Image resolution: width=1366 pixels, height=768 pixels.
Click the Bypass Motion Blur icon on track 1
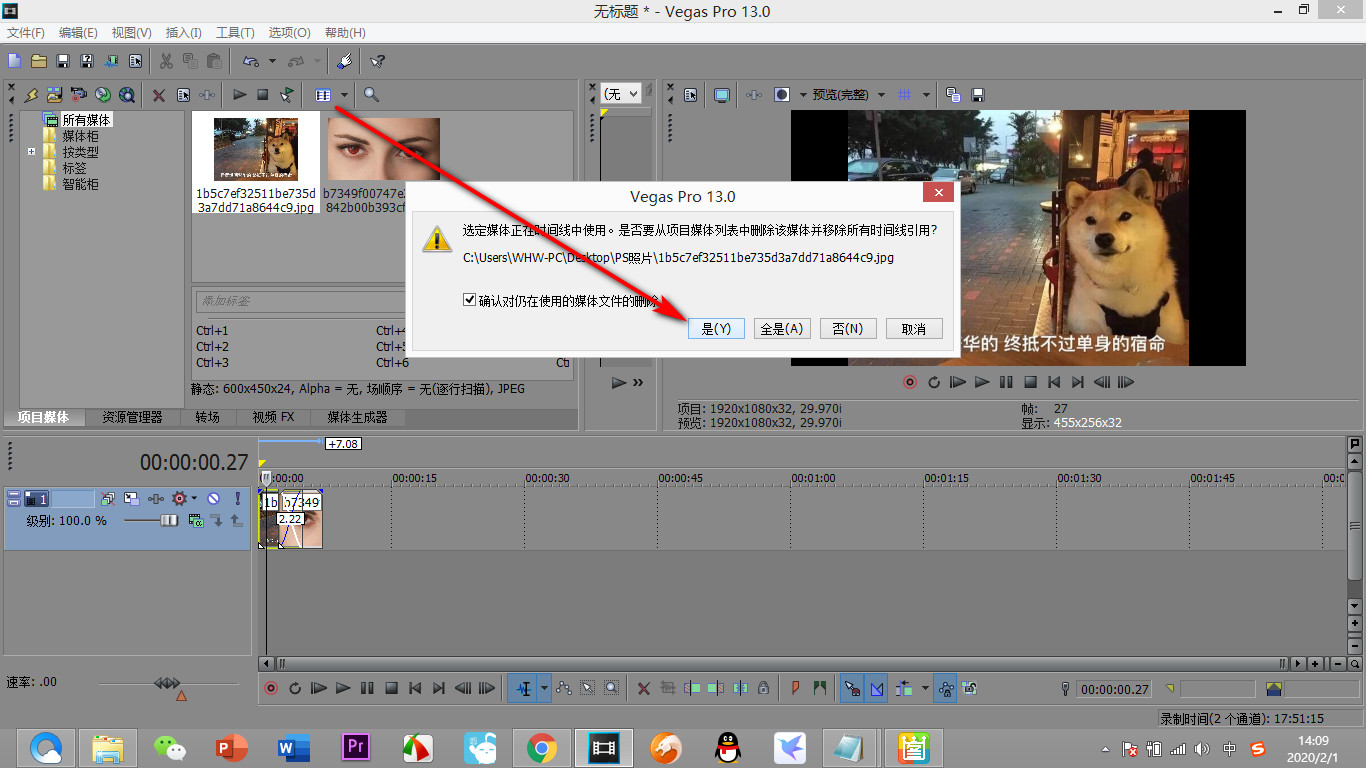[108, 498]
